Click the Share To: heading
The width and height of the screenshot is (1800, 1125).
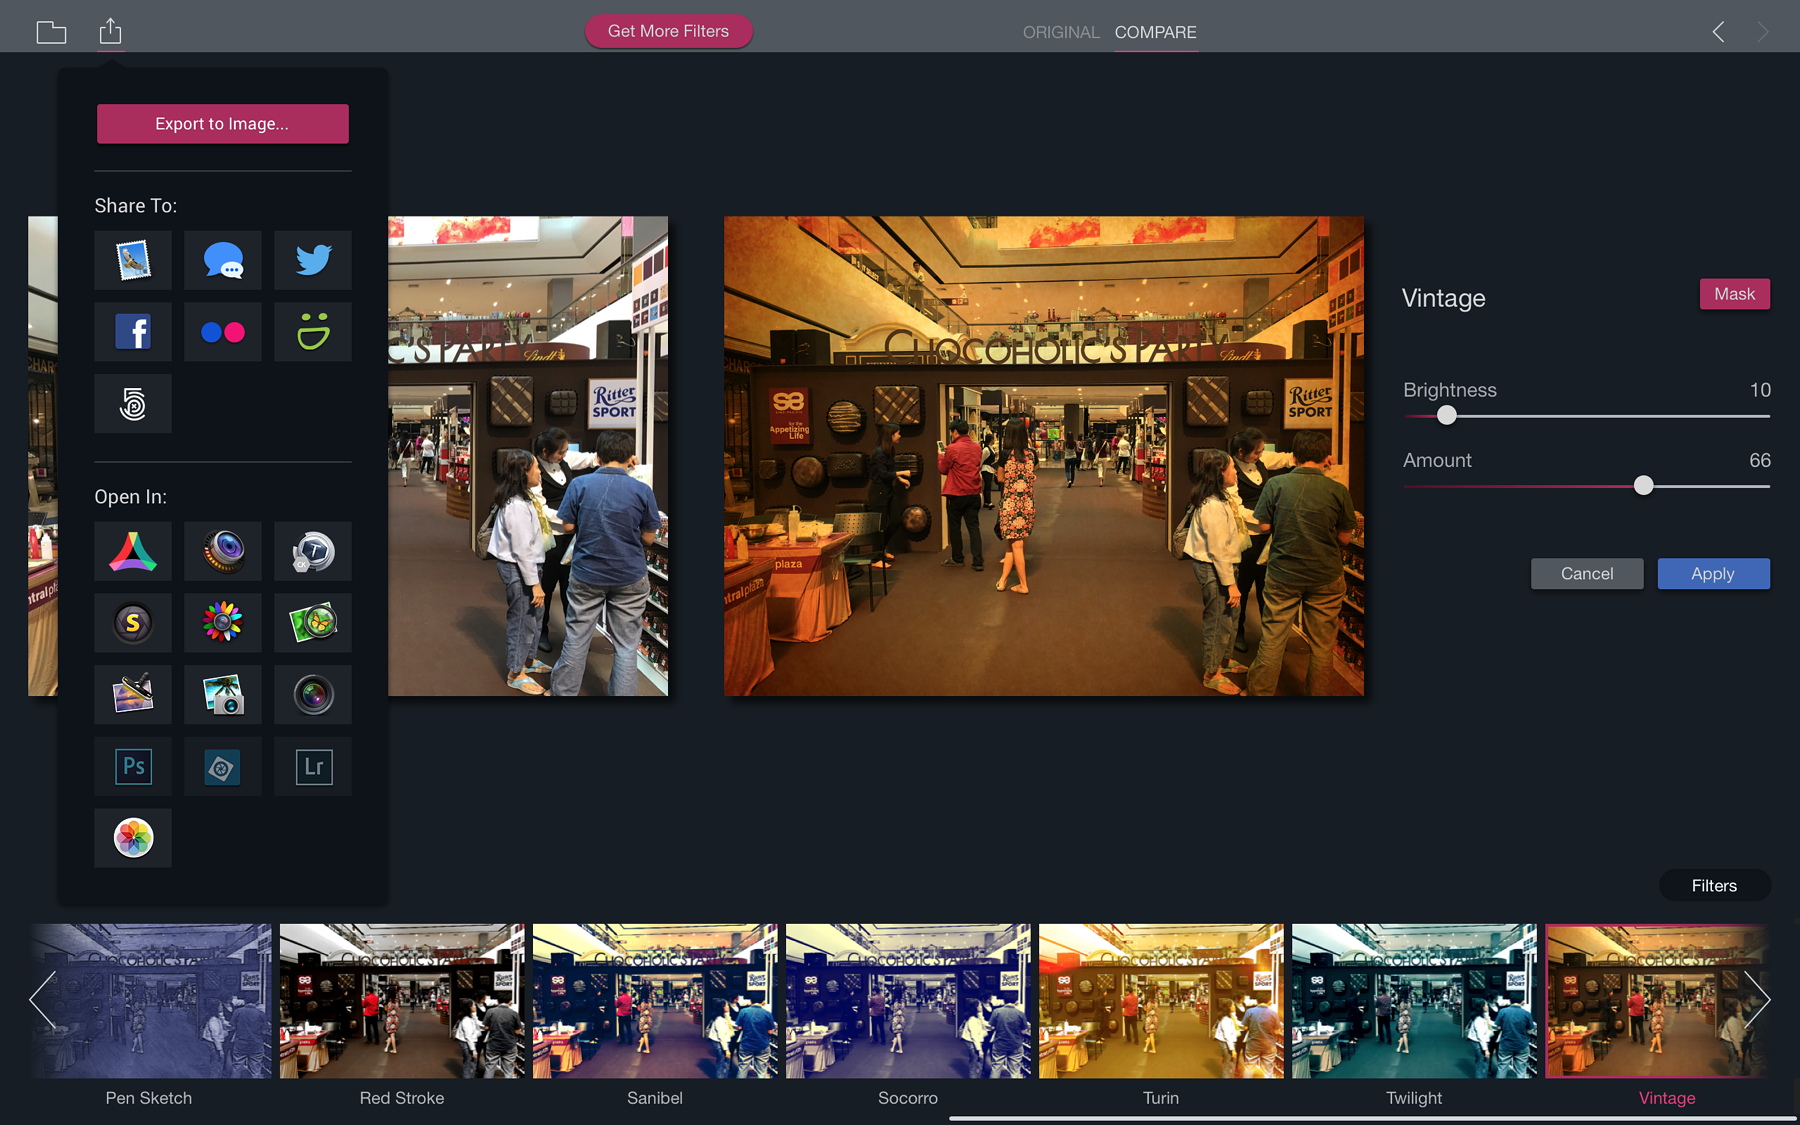tap(136, 206)
